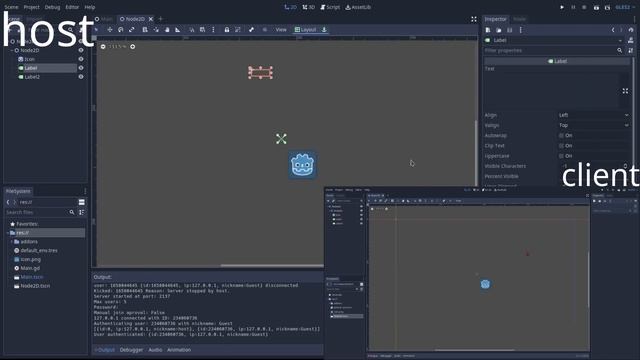This screenshot has height=360, width=640.
Task: Collapse the res:// folder in FileSystem
Action: click(x=7, y=233)
